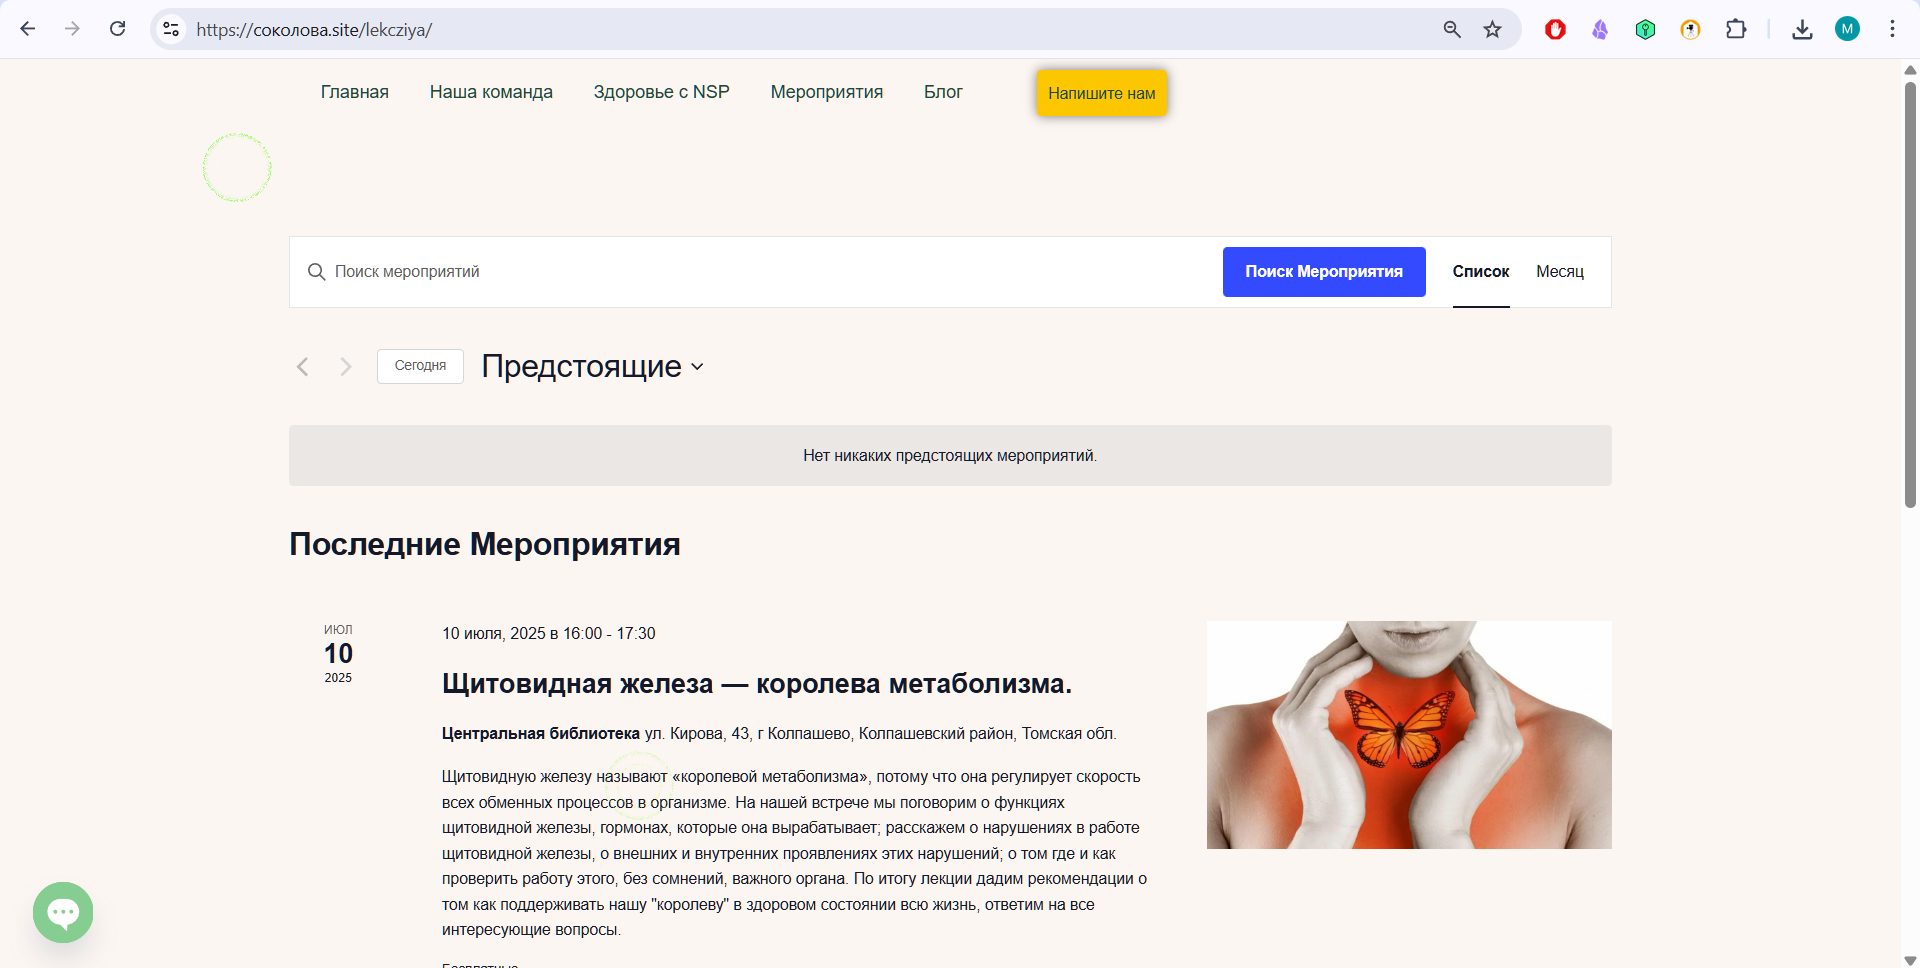1920x968 pixels.
Task: Click the zoom magnifier in the address bar
Action: (x=1452, y=29)
